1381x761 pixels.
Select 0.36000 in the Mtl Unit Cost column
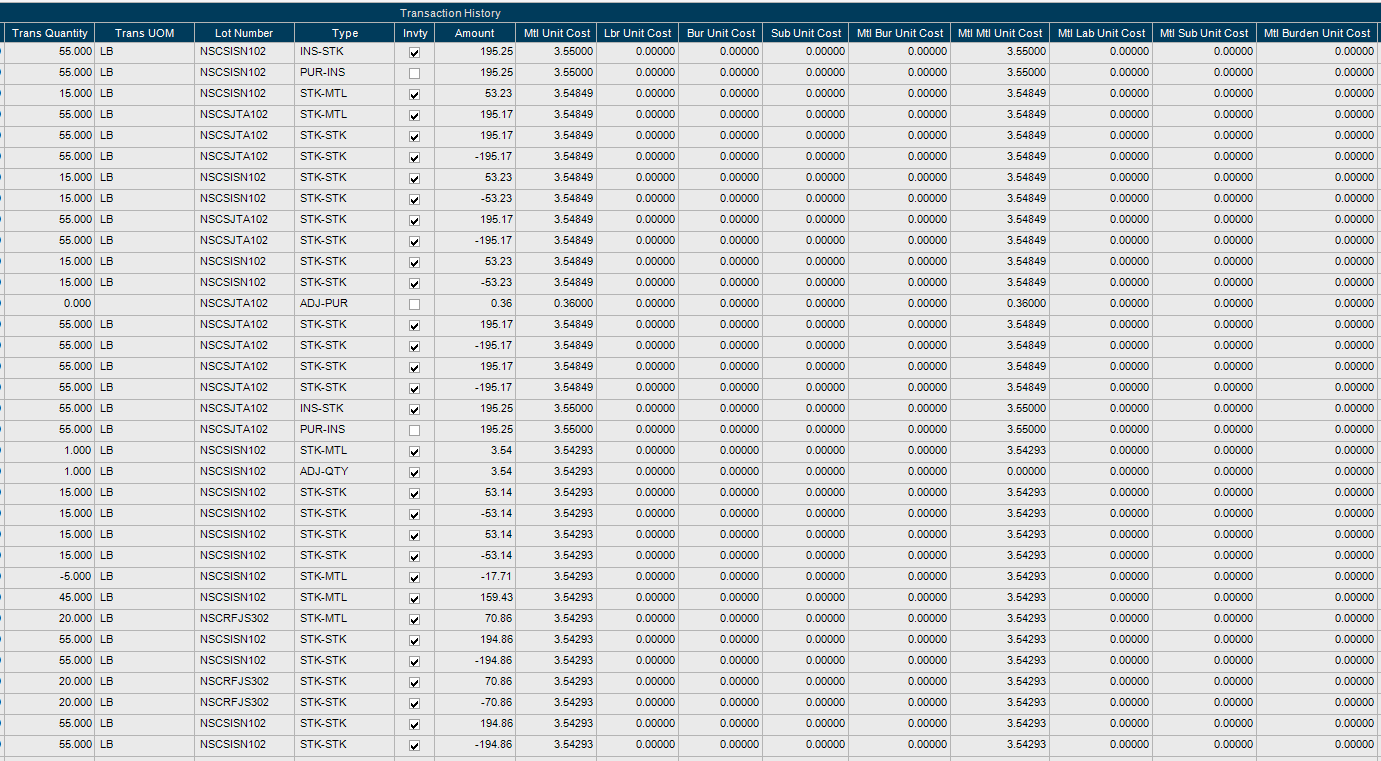pos(557,304)
